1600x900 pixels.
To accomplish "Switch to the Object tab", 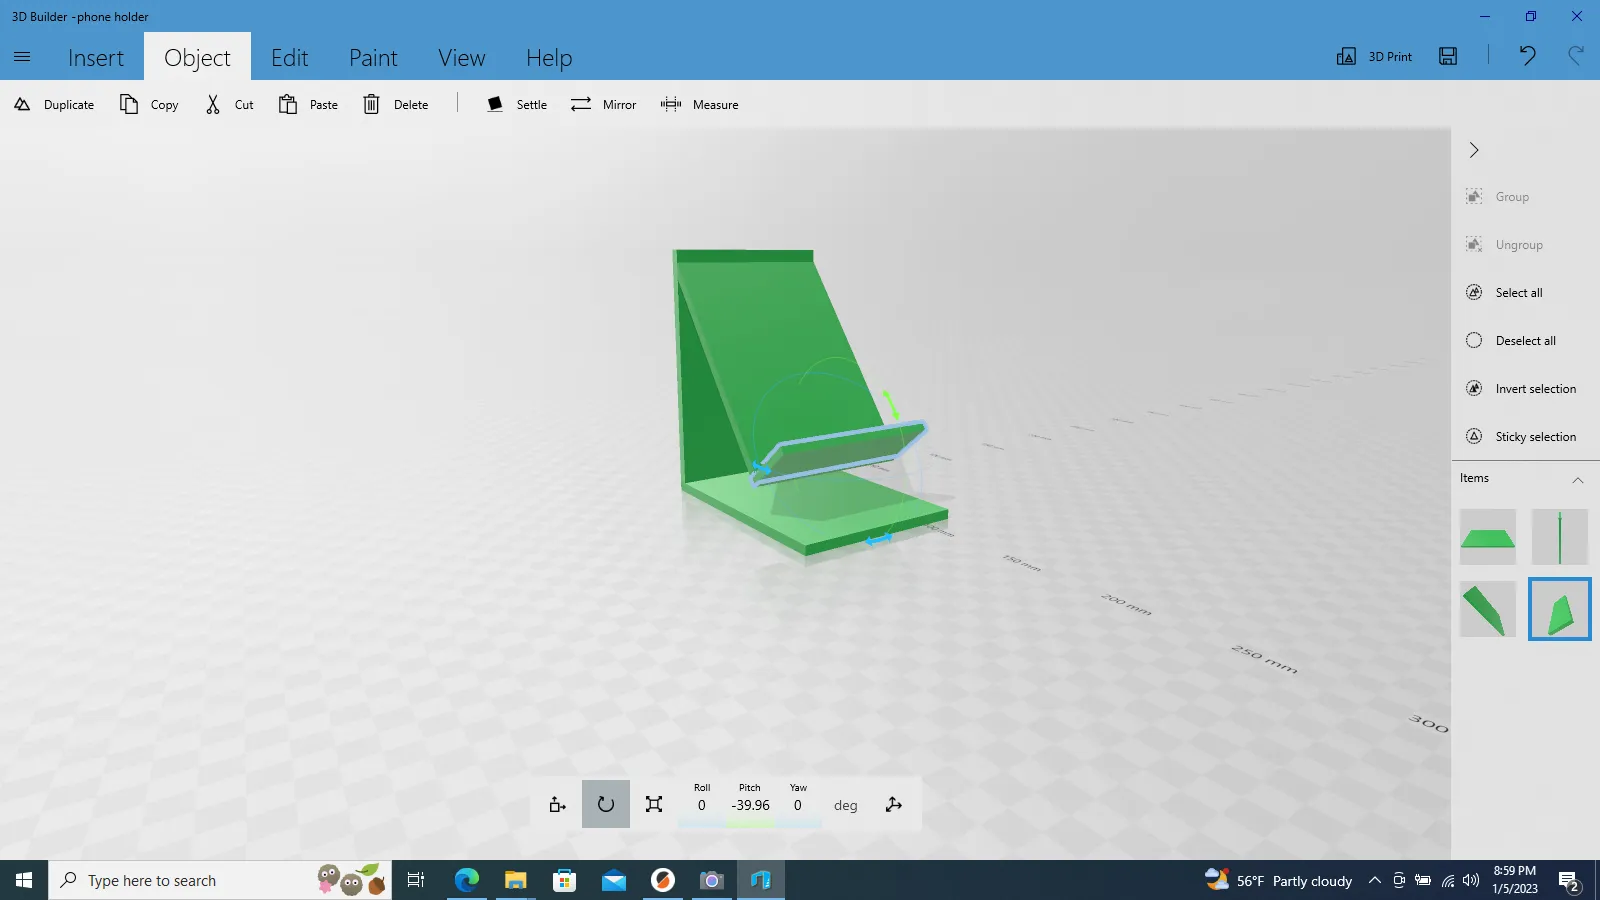I will click(x=197, y=58).
